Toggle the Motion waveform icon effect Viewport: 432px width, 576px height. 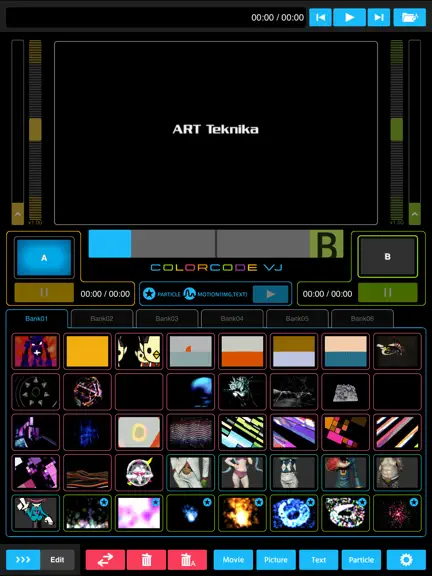[189, 294]
